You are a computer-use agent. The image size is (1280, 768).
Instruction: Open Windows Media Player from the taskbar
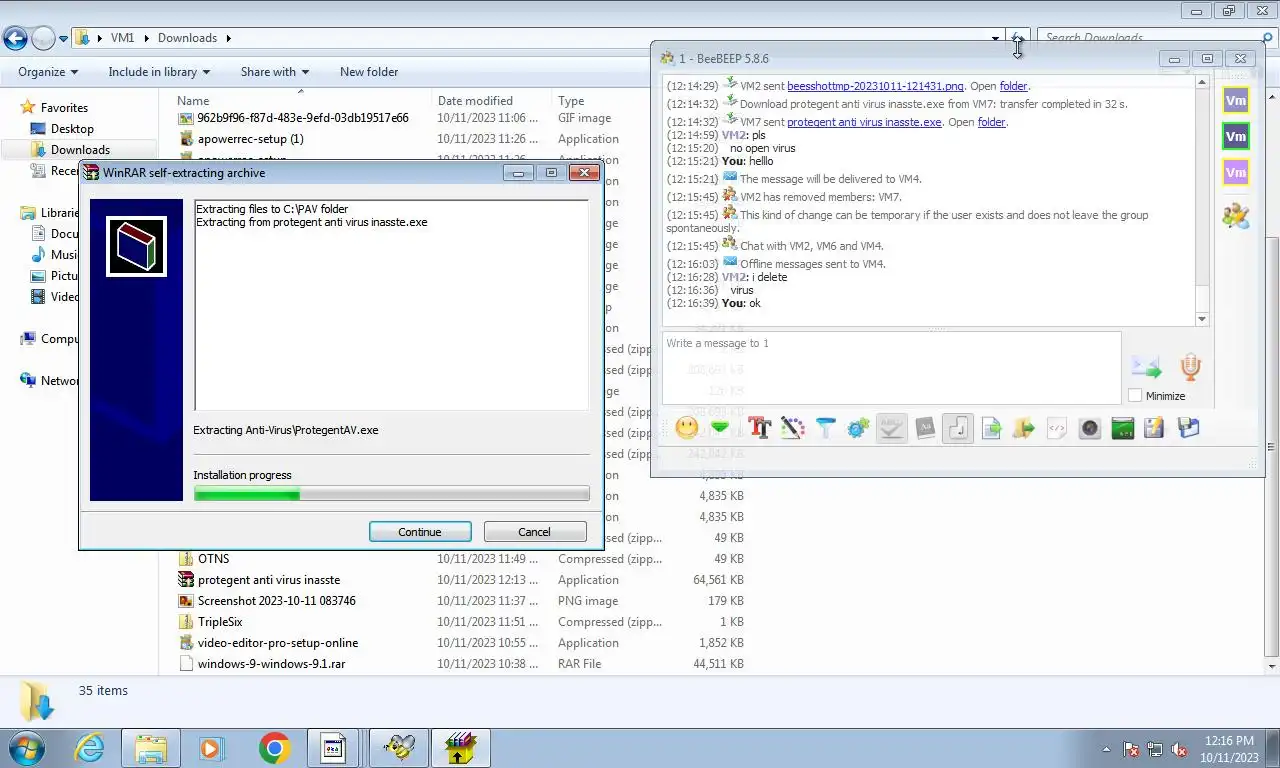(x=211, y=748)
